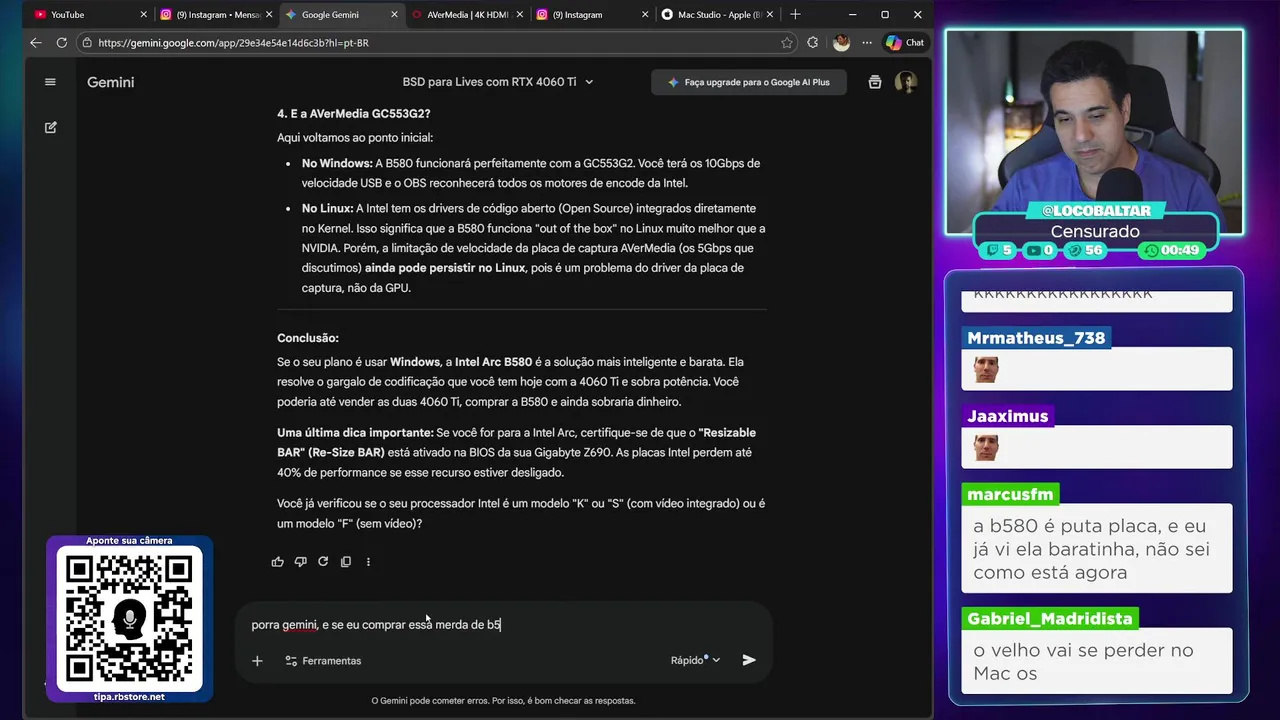
Task: Open the browser three-dot menu
Action: pos(866,43)
